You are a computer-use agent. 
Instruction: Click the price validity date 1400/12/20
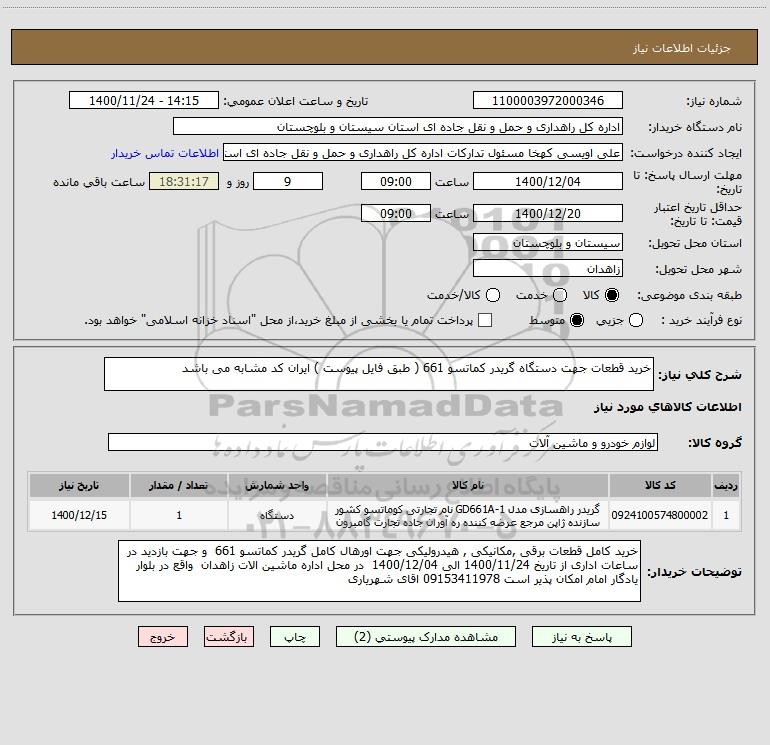(548, 213)
